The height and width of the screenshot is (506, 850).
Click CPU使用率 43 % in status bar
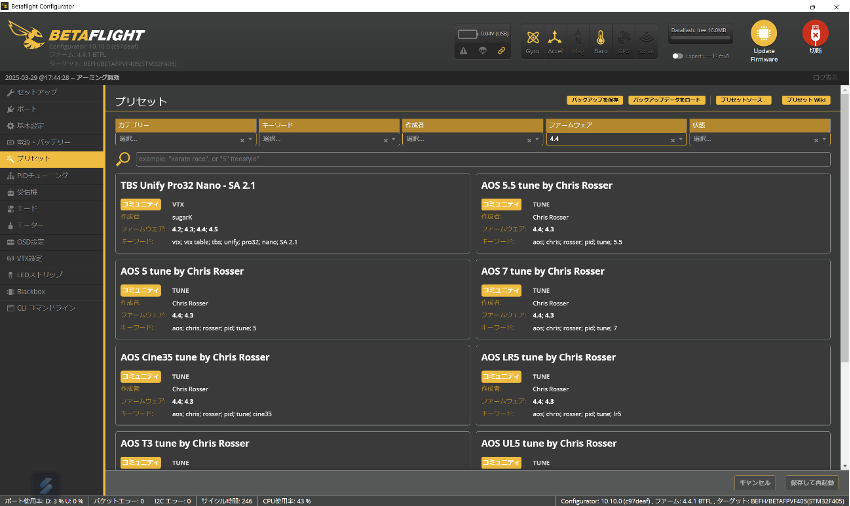click(287, 501)
